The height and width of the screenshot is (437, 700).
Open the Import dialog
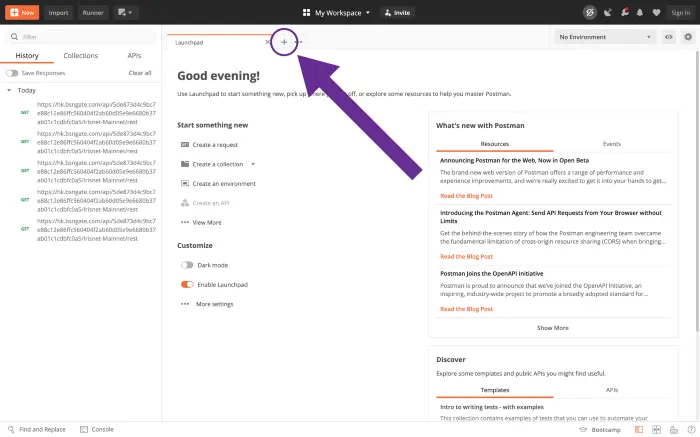[58, 12]
